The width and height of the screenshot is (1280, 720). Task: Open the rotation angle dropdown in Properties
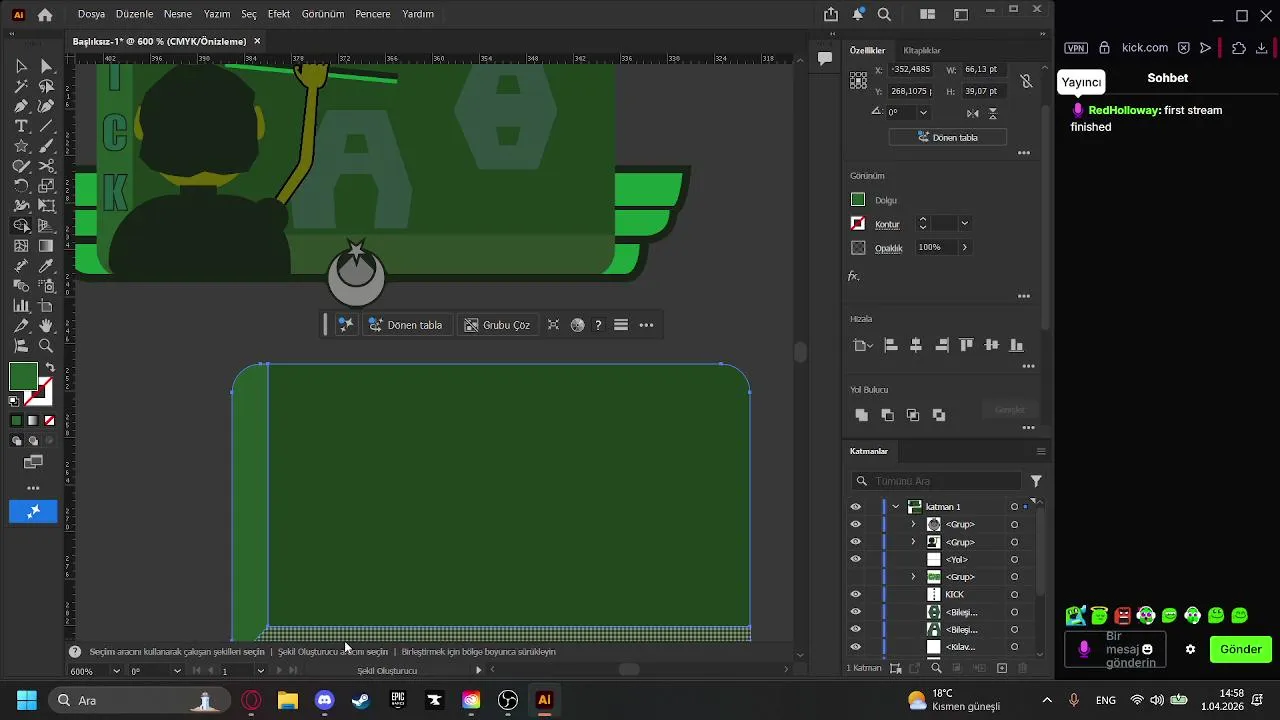[923, 113]
